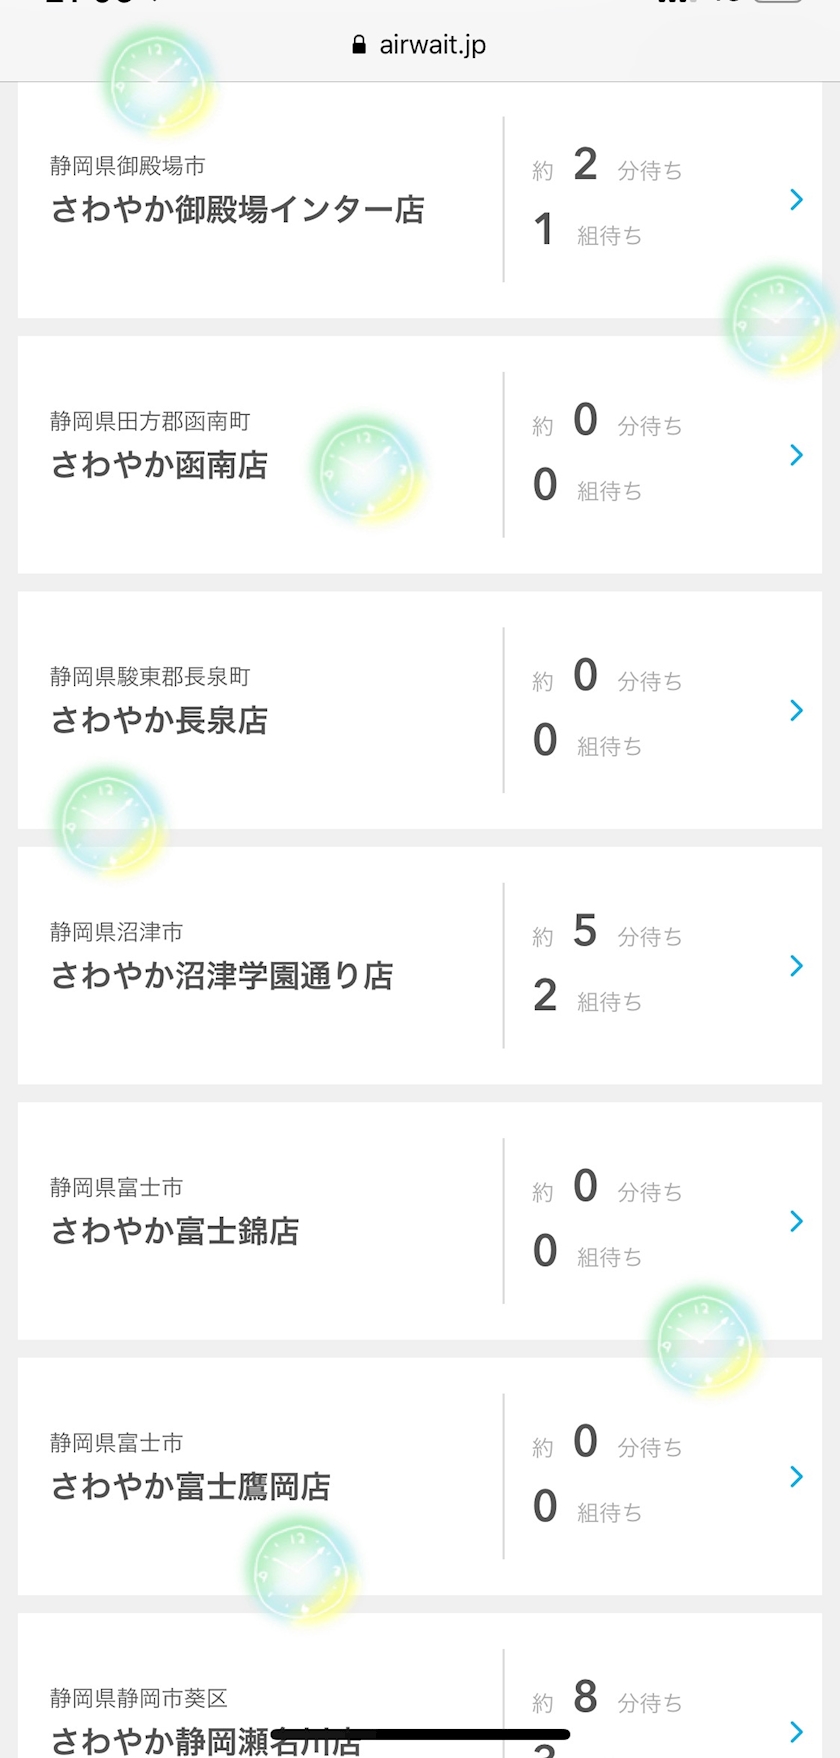Choose the さわやか長泉店 store title
Image resolution: width=840 pixels, height=1758 pixels.
[160, 720]
